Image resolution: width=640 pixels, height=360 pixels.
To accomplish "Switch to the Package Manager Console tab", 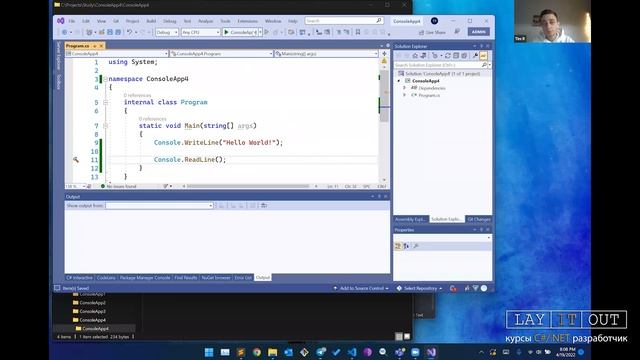I will pyautogui.click(x=145, y=278).
